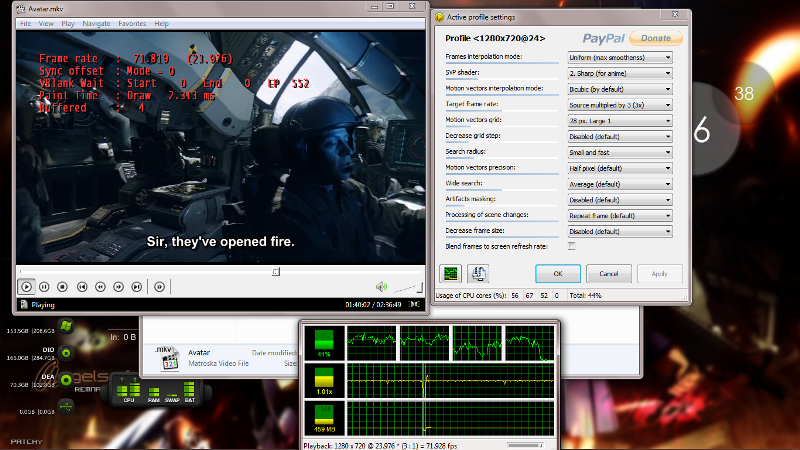
Task: Click the playing status icon in the status bar
Action: 24,305
